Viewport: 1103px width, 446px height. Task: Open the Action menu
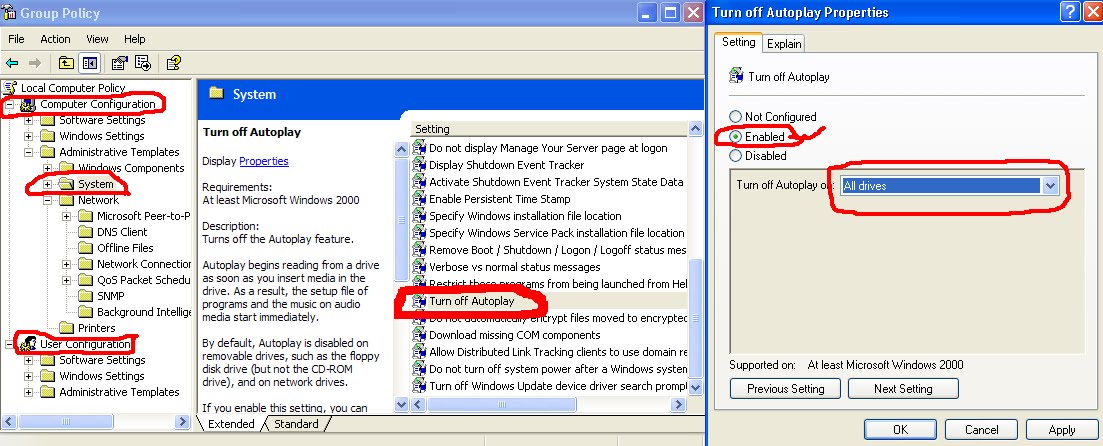coord(55,39)
